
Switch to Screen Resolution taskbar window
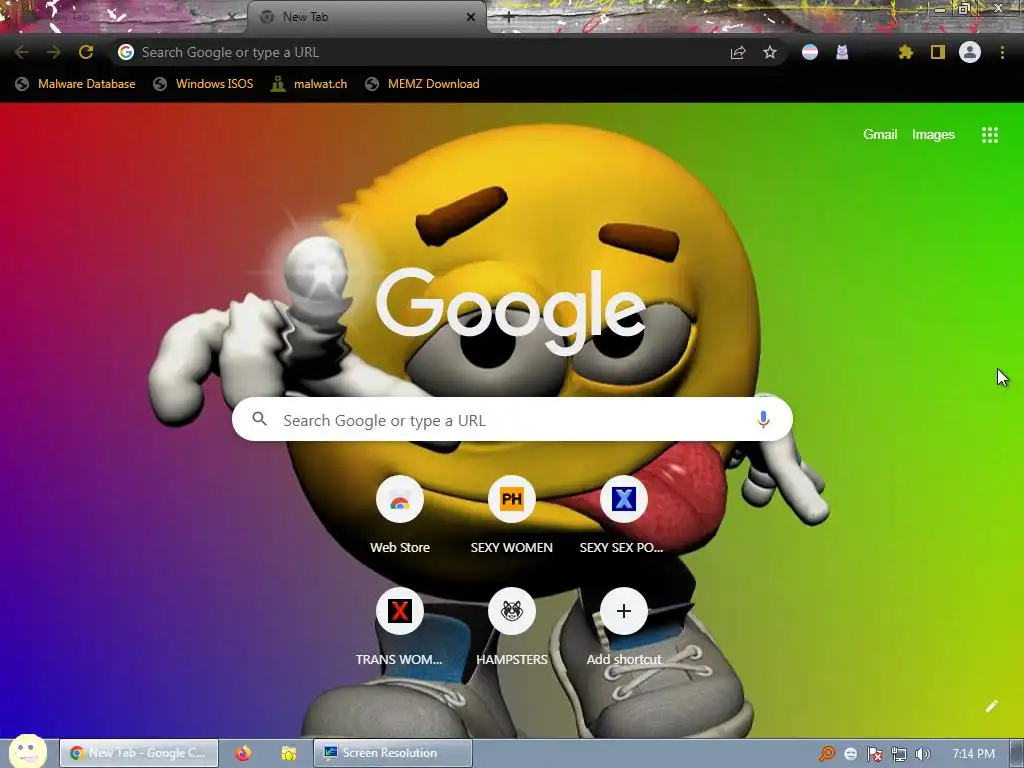click(392, 753)
